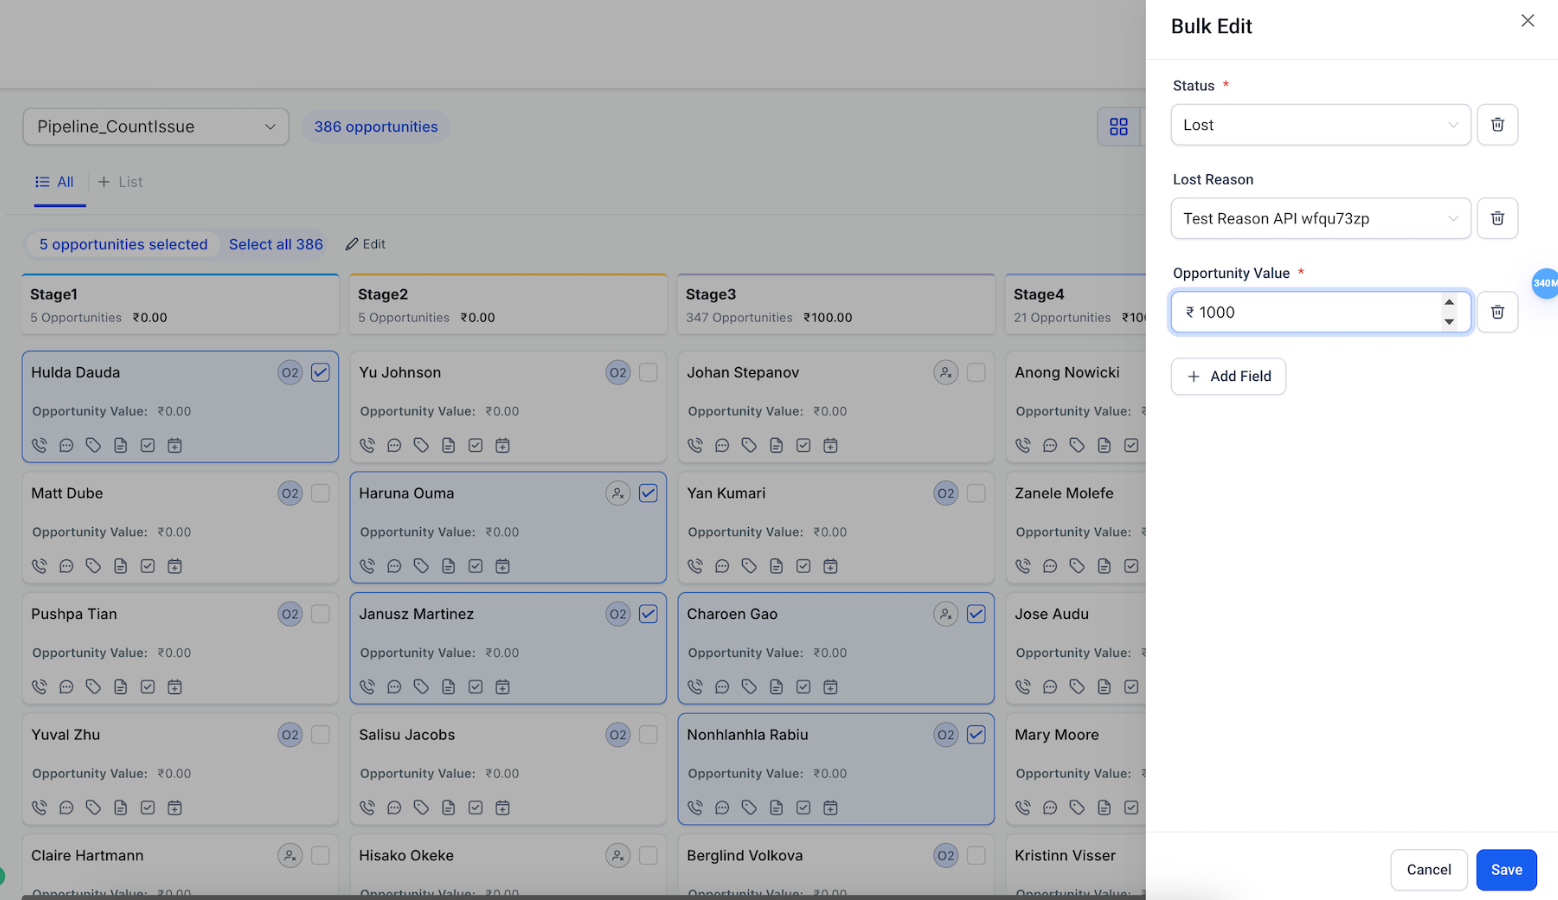Viewport: 1558px width, 900px height.
Task: Delete the Status field trash icon
Action: [x=1497, y=125]
